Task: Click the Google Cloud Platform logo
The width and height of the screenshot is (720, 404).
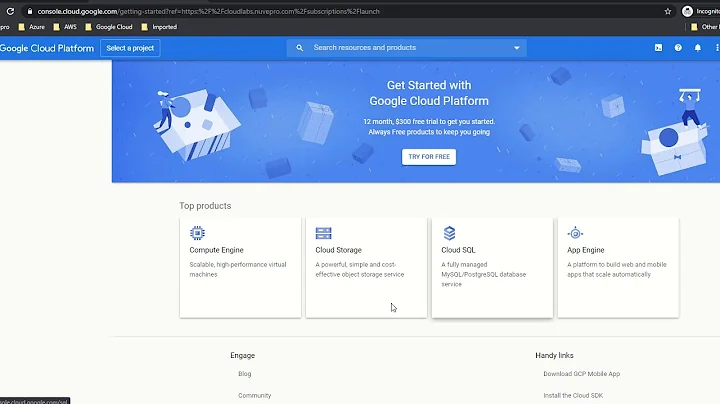Action: point(47,48)
